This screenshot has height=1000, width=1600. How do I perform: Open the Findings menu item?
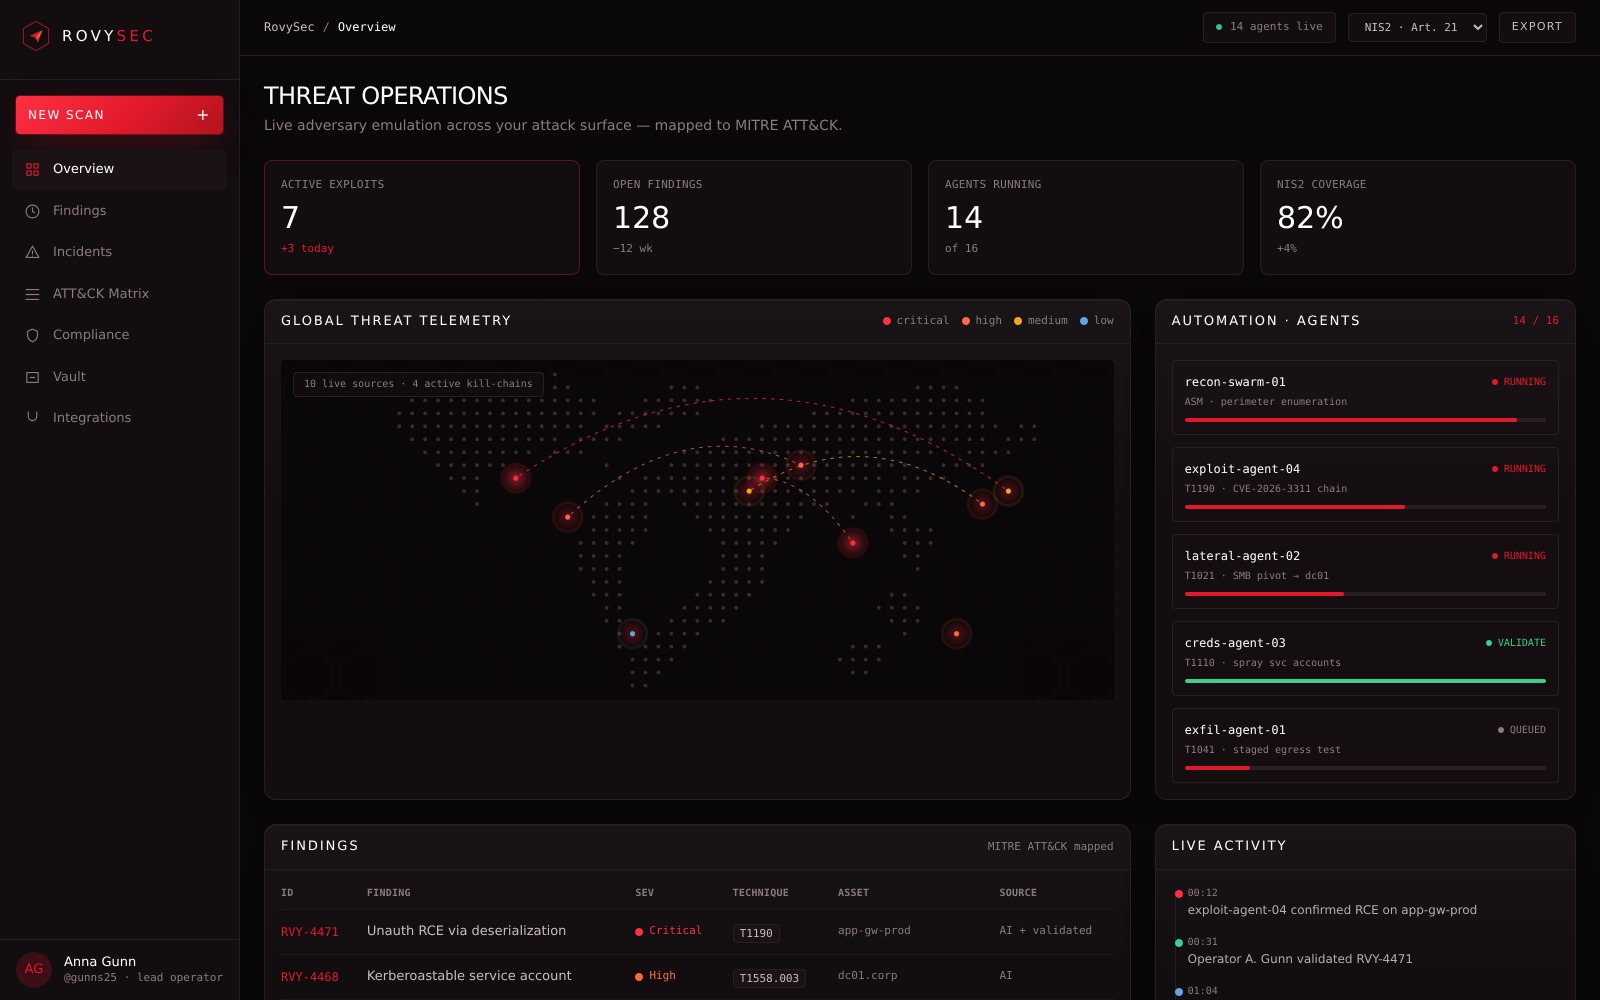pyautogui.click(x=119, y=211)
